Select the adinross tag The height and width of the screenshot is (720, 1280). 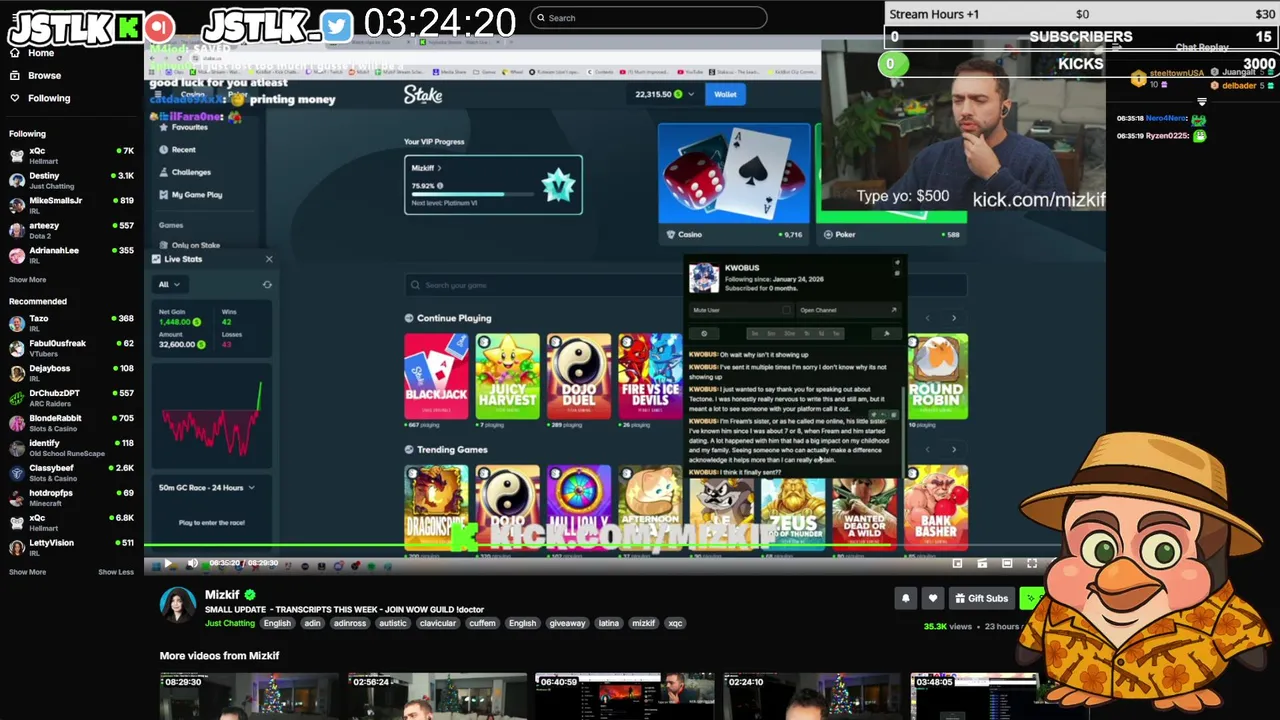point(350,623)
